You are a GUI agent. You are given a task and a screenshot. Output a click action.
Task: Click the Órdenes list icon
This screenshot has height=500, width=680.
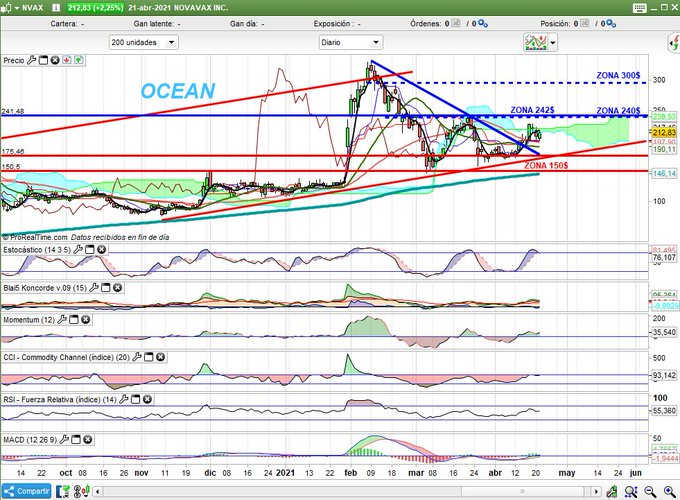456,23
